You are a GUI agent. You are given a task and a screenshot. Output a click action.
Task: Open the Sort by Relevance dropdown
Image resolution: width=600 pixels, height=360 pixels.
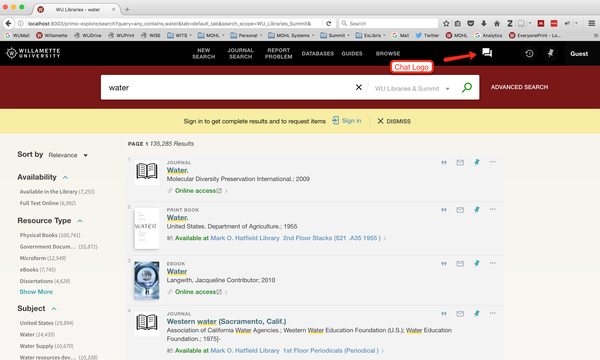point(68,155)
